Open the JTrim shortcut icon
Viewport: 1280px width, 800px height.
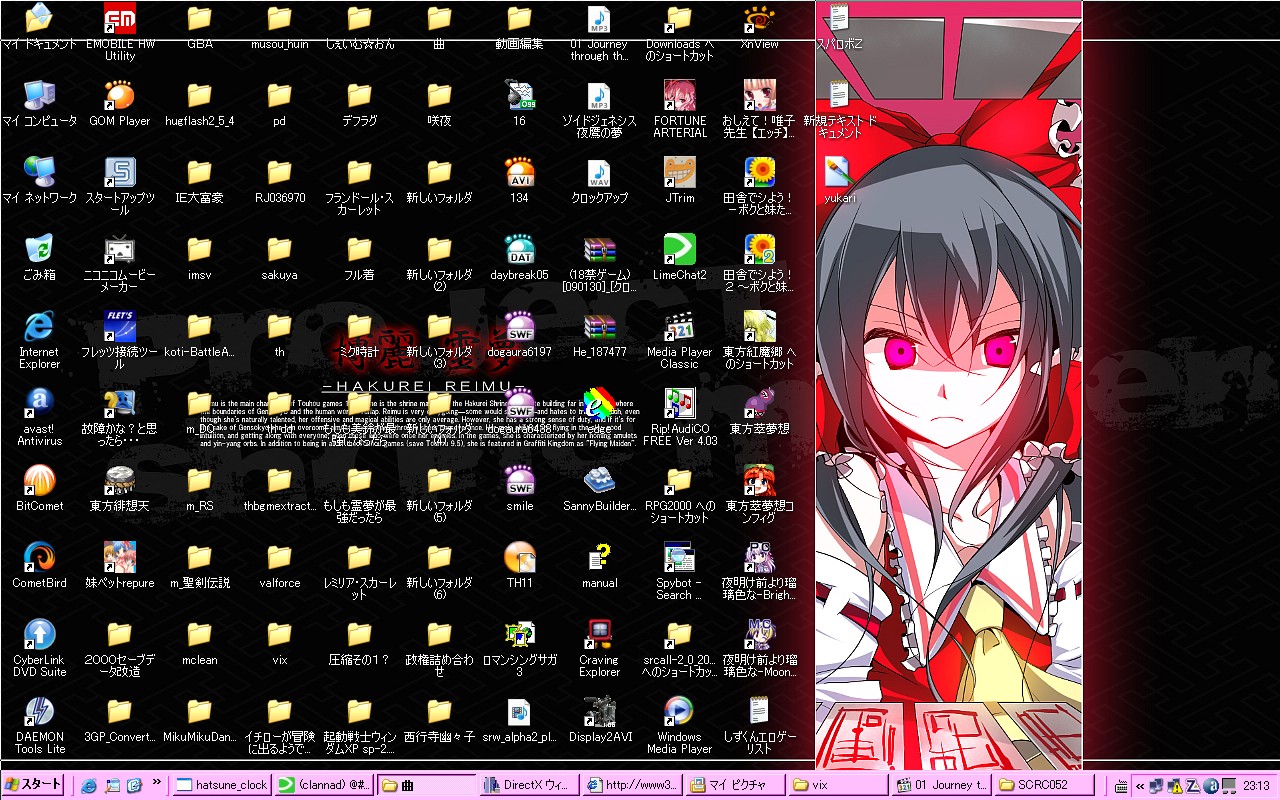(x=680, y=172)
